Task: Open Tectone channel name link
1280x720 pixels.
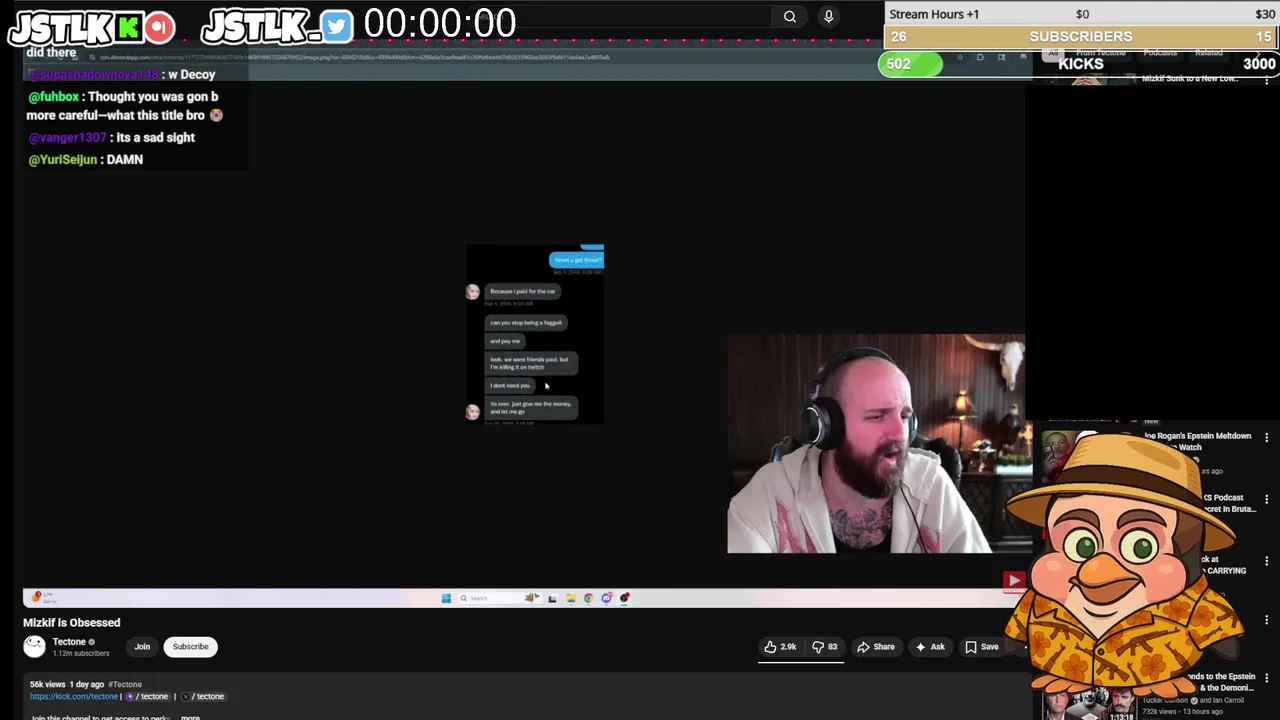Action: coord(69,642)
